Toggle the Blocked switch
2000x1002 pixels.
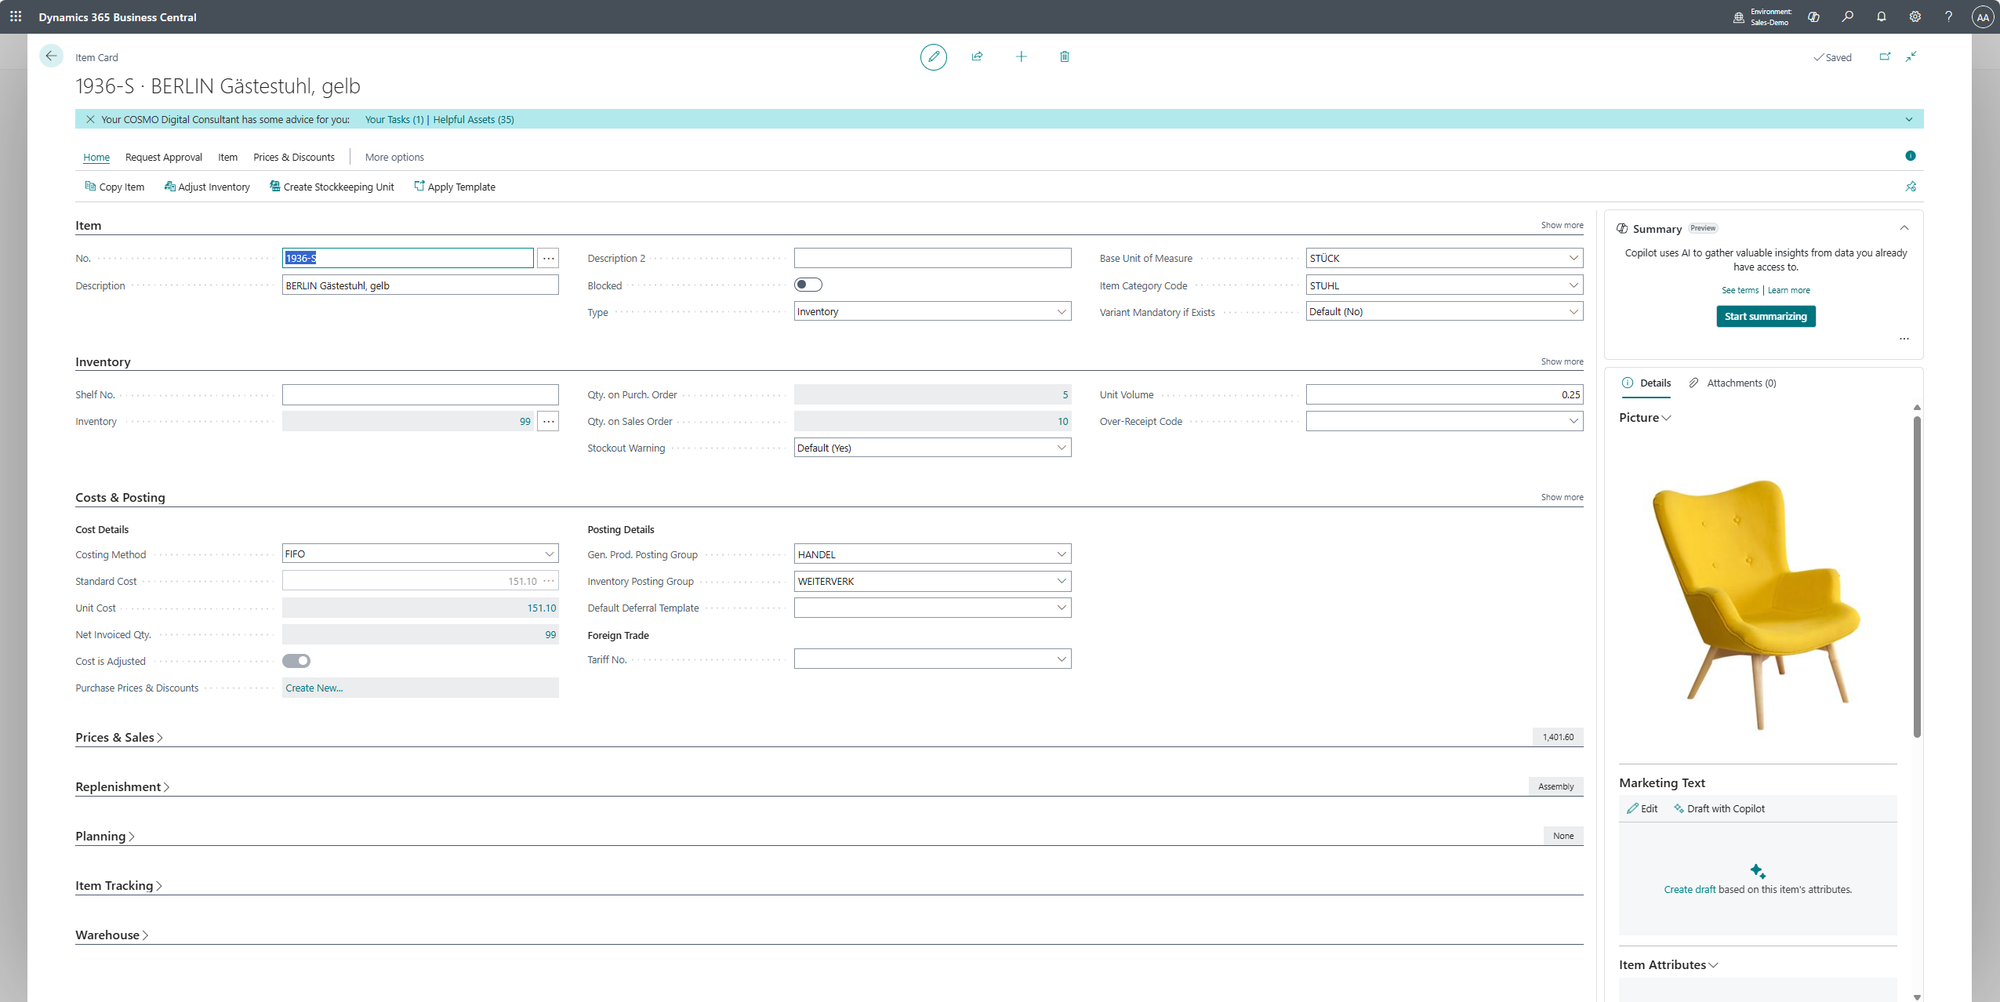(x=808, y=285)
